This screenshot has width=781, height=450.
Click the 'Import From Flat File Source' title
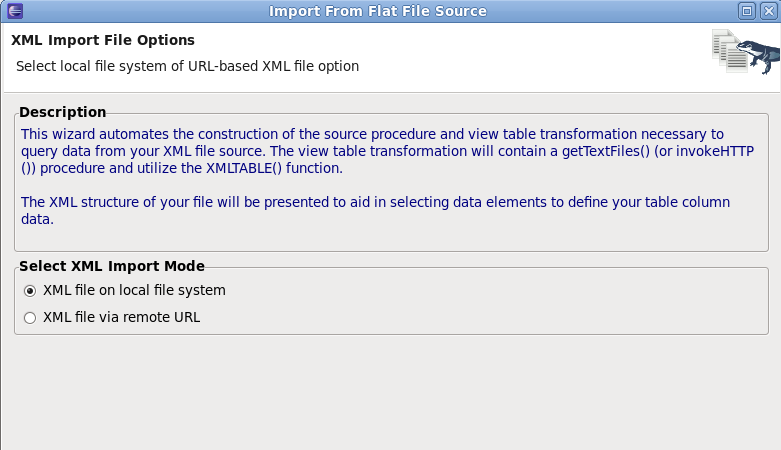pyautogui.click(x=378, y=11)
